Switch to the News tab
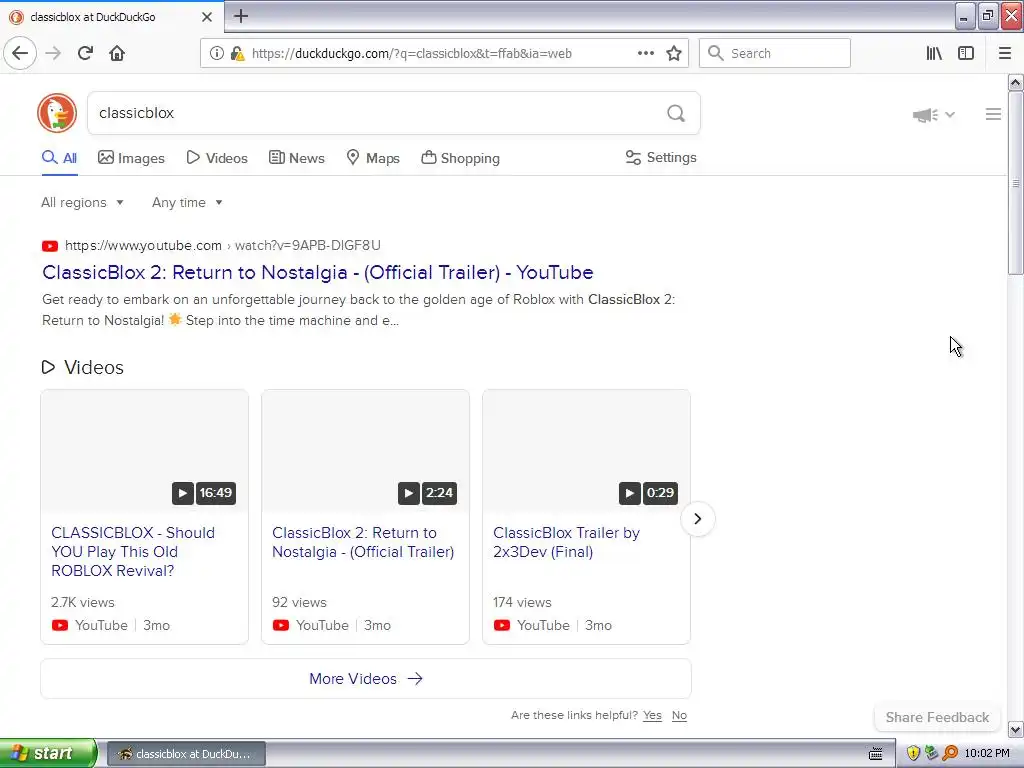1024x768 pixels. coord(296,158)
